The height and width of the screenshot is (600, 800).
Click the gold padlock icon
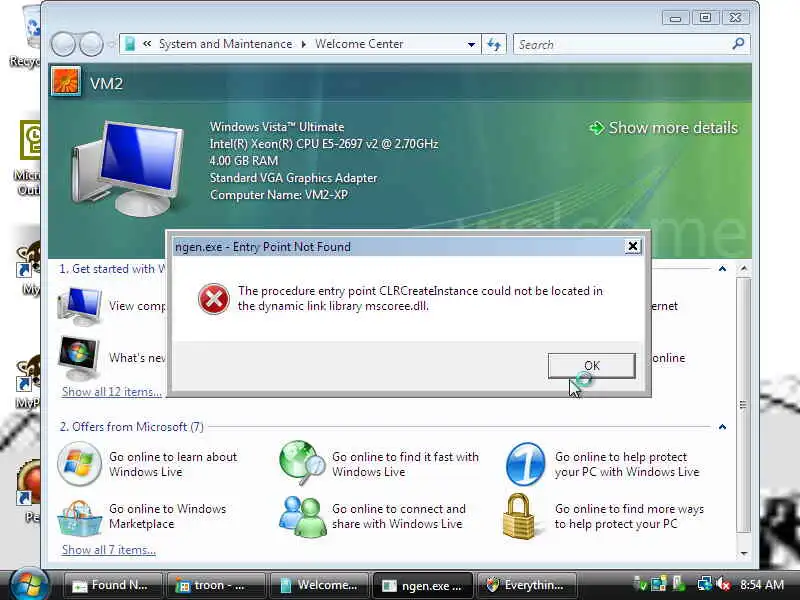(x=519, y=516)
